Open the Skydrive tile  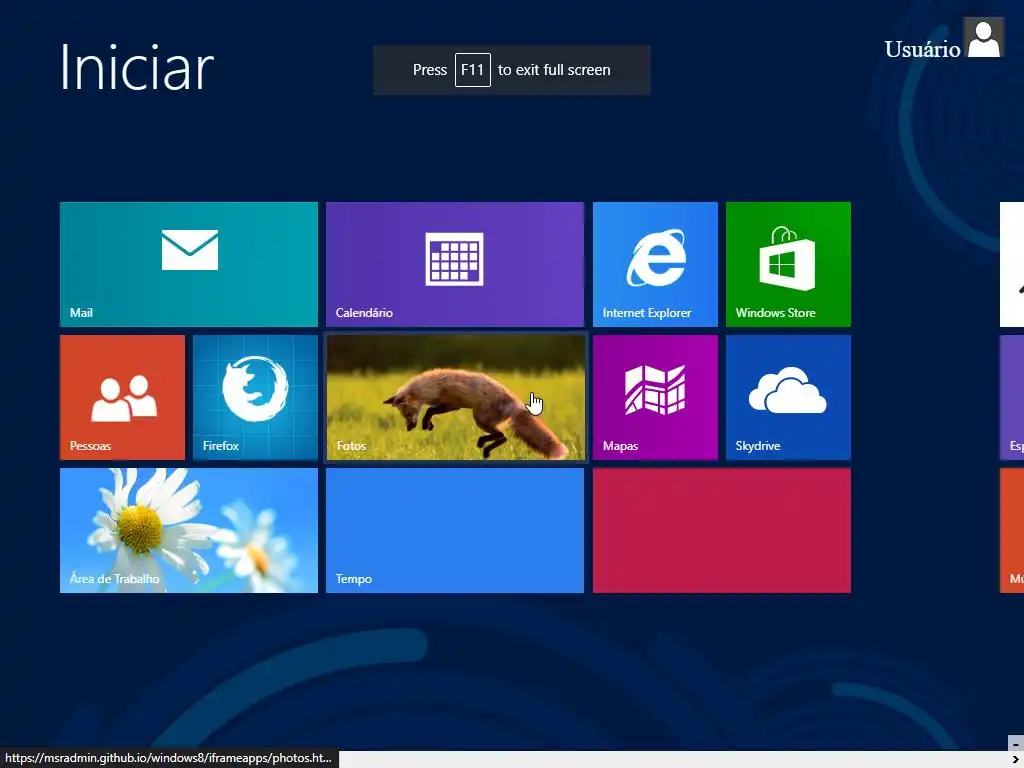788,398
